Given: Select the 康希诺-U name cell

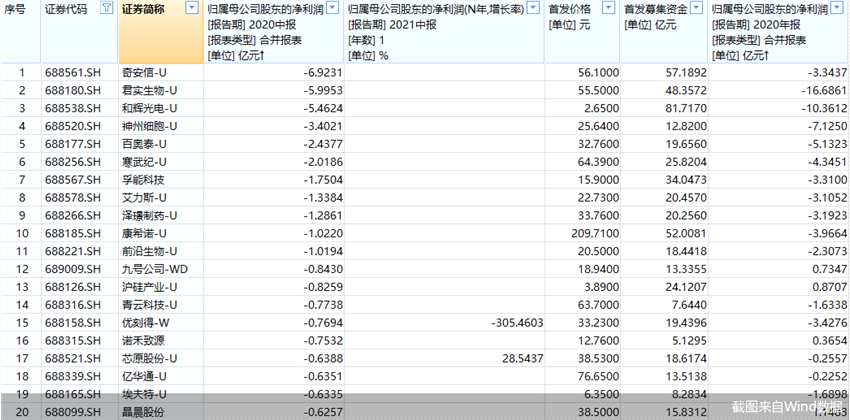Looking at the screenshot, I should (x=145, y=234).
